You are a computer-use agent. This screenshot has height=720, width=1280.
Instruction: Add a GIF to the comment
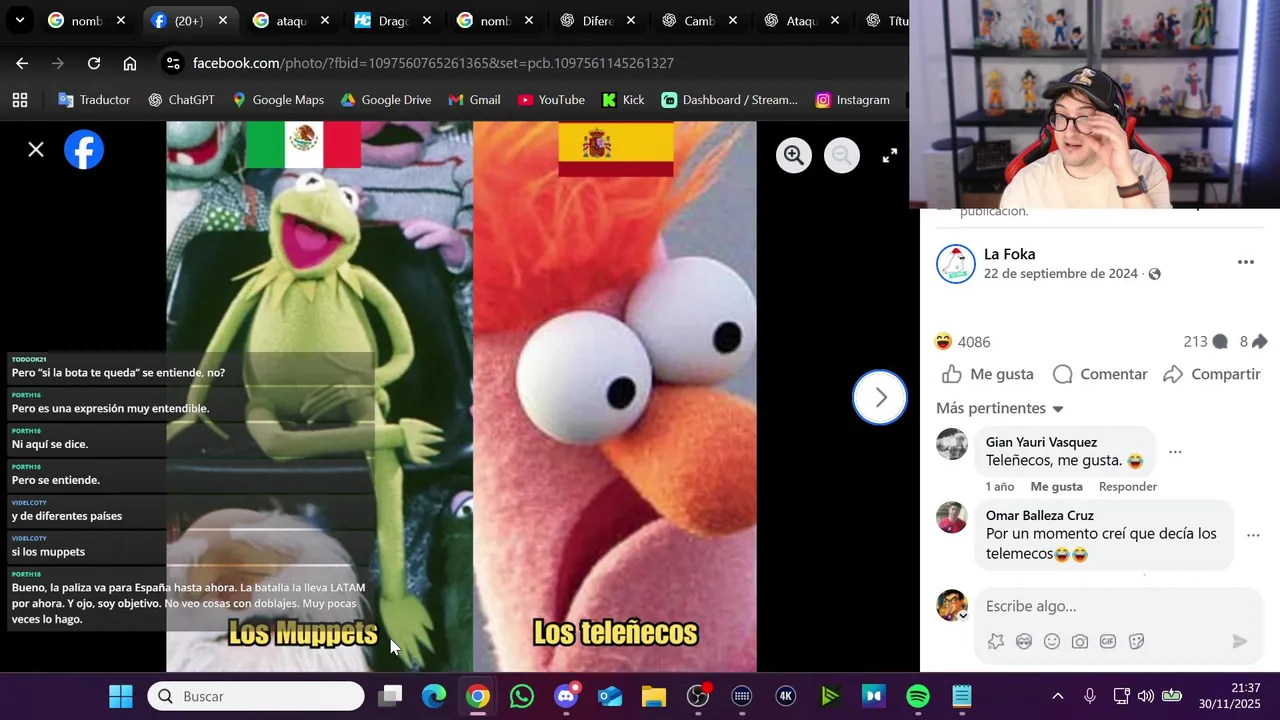(x=1108, y=642)
